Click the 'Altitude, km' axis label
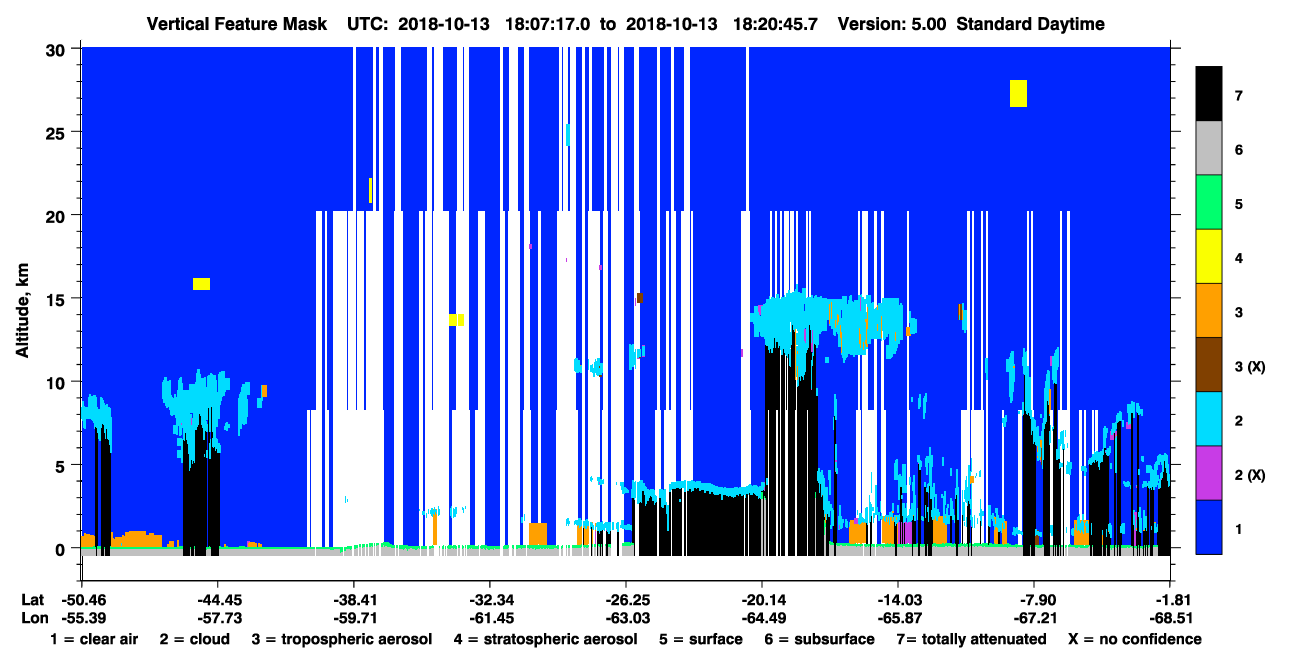This screenshot has width=1300, height=667. pyautogui.click(x=22, y=311)
